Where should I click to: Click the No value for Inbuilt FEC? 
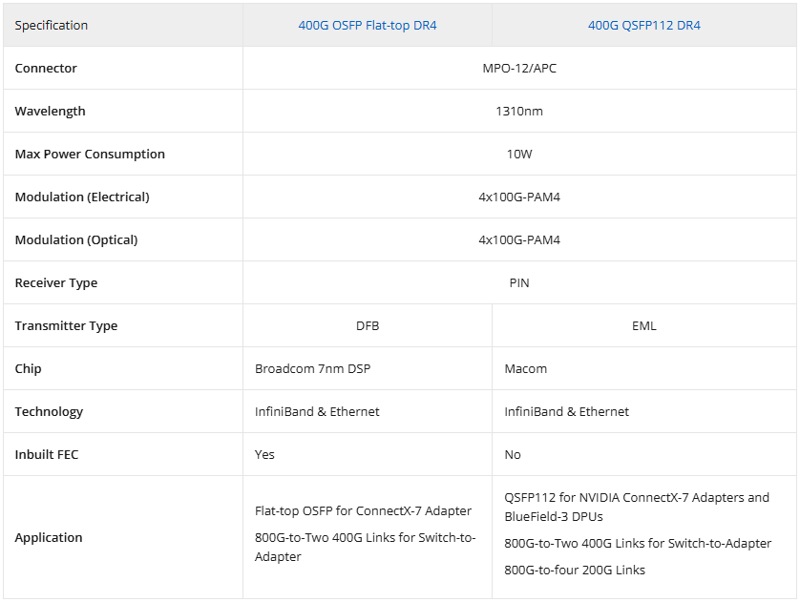tap(513, 455)
